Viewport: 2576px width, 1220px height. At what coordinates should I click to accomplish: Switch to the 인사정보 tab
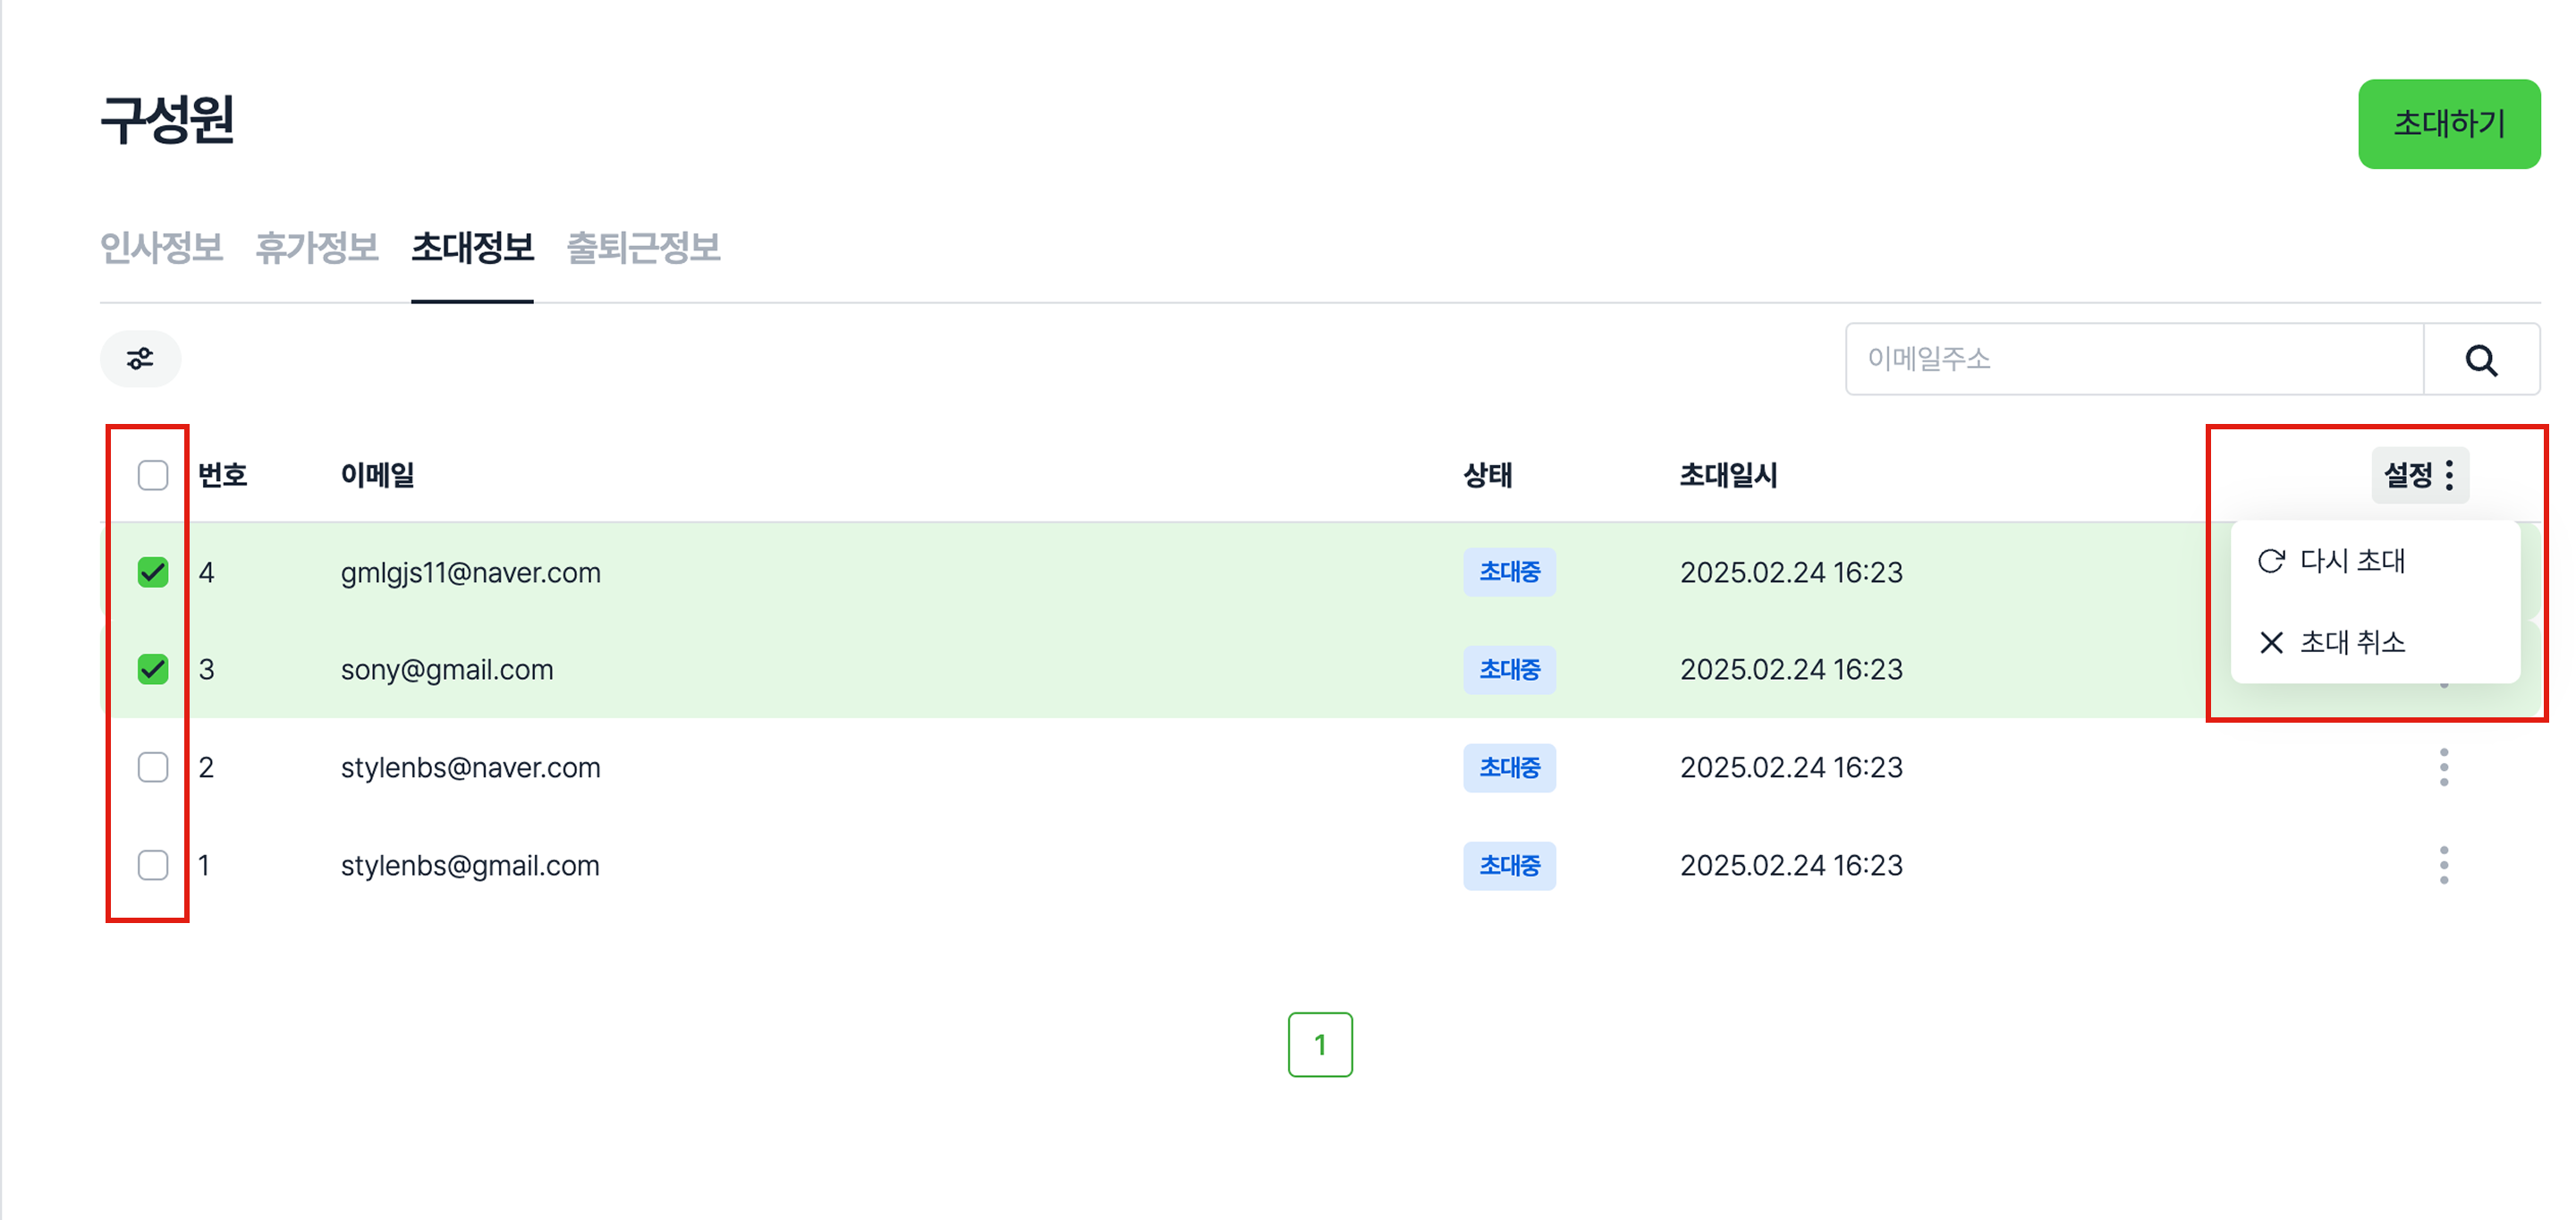[161, 248]
